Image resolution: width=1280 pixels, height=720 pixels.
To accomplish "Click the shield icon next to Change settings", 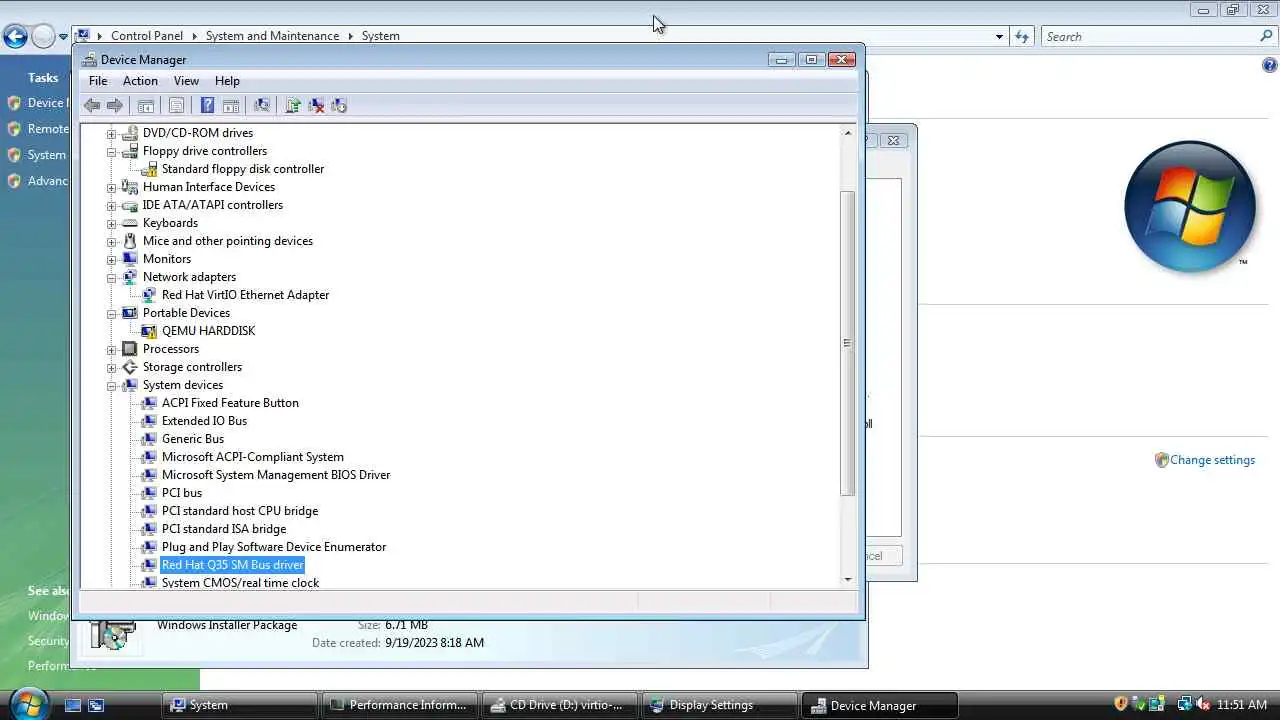I will tap(1161, 460).
